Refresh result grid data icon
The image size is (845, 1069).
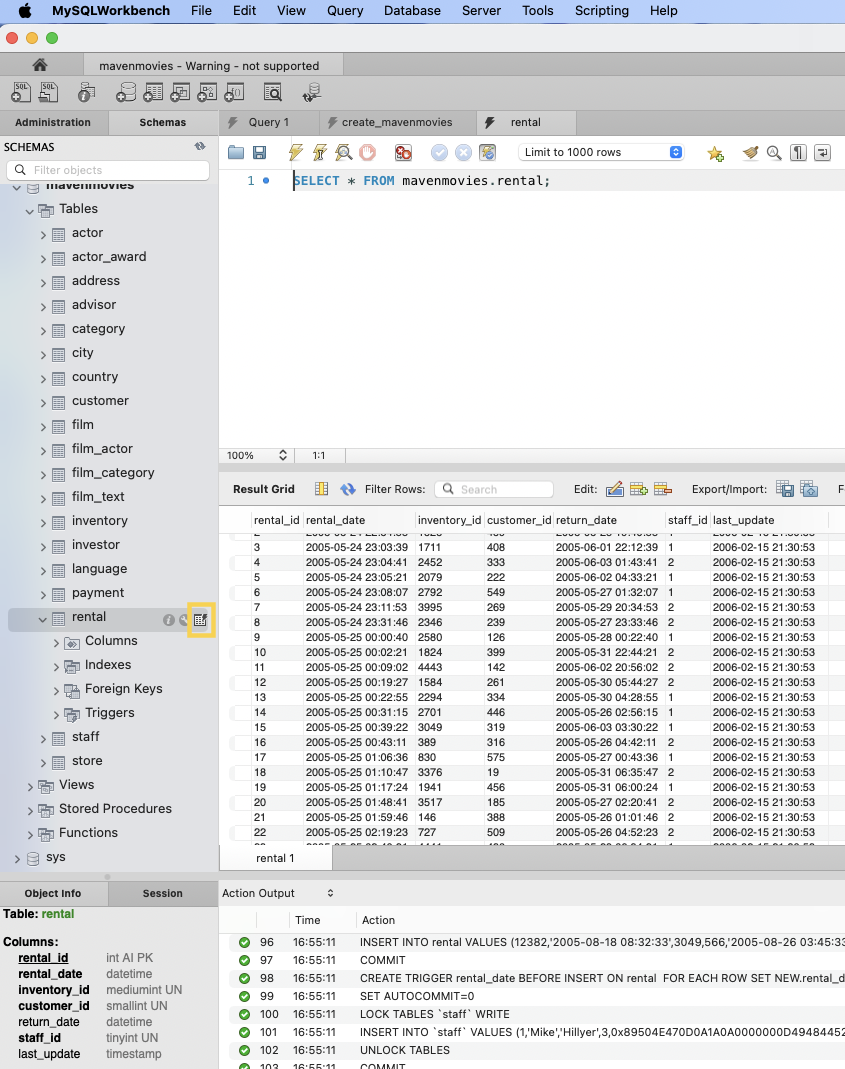348,489
